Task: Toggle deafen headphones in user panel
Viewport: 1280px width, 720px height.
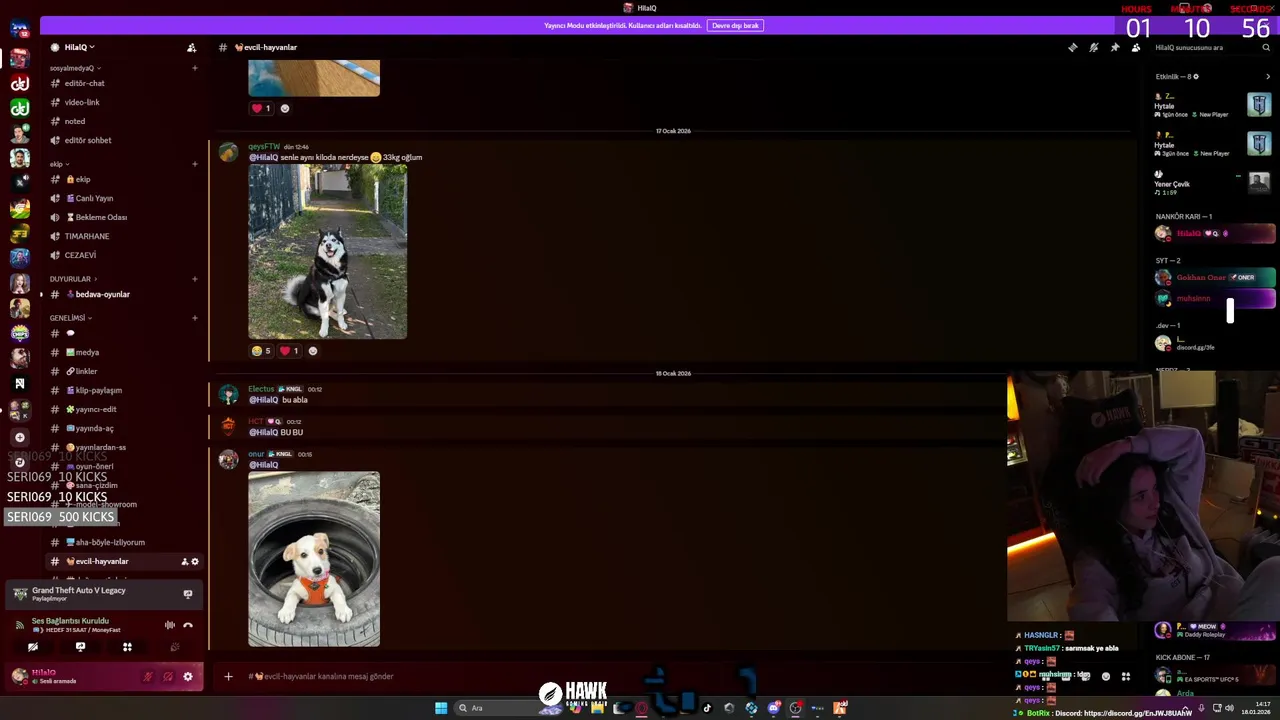Action: pyautogui.click(x=168, y=677)
